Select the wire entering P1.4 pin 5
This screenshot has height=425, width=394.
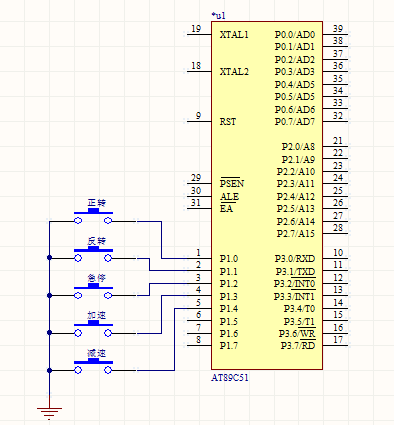coord(174,339)
